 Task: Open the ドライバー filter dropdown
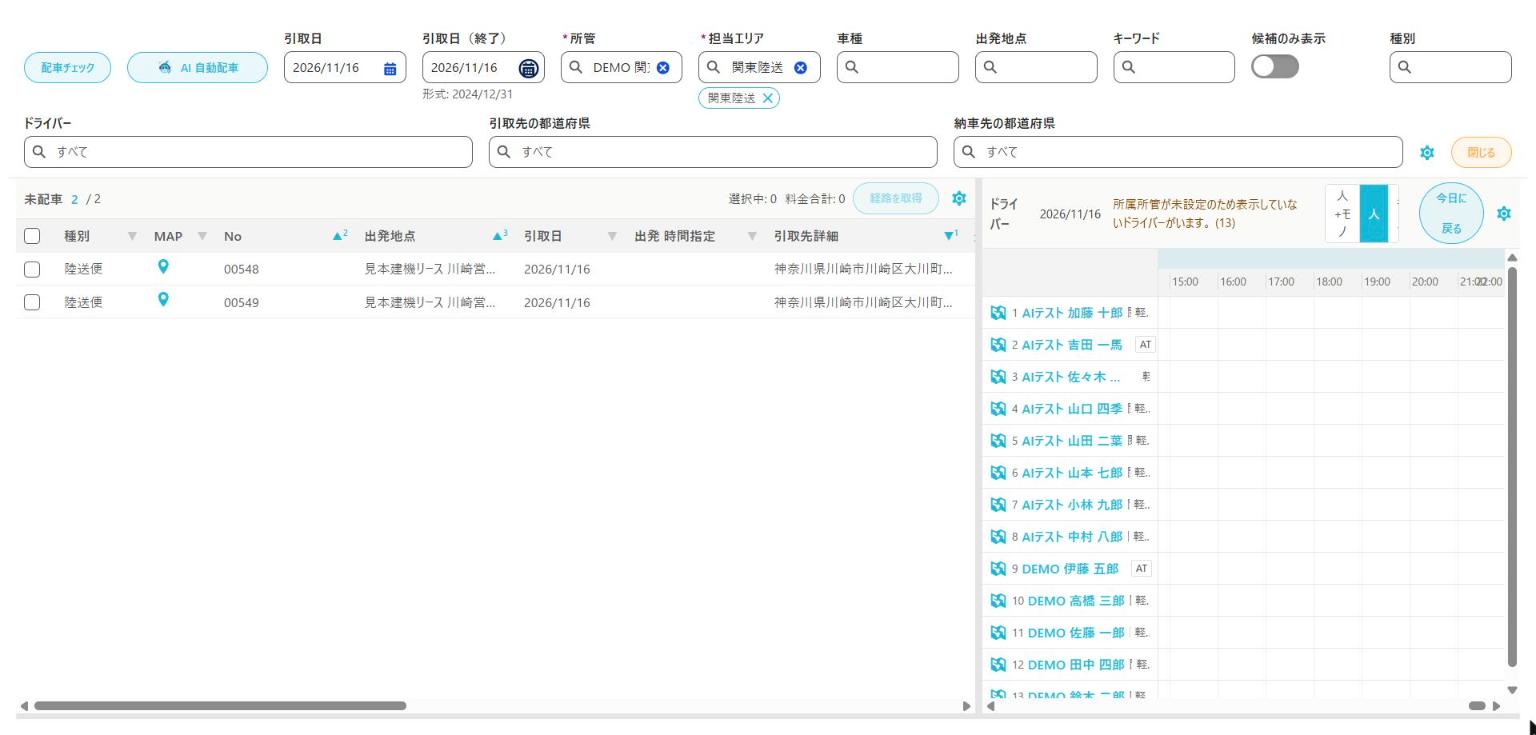[x=248, y=152]
